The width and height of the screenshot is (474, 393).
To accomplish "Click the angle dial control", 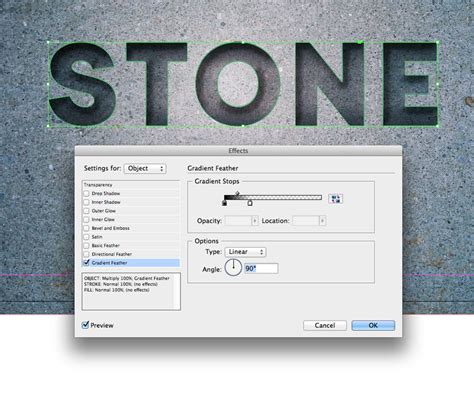I will pyautogui.click(x=233, y=268).
